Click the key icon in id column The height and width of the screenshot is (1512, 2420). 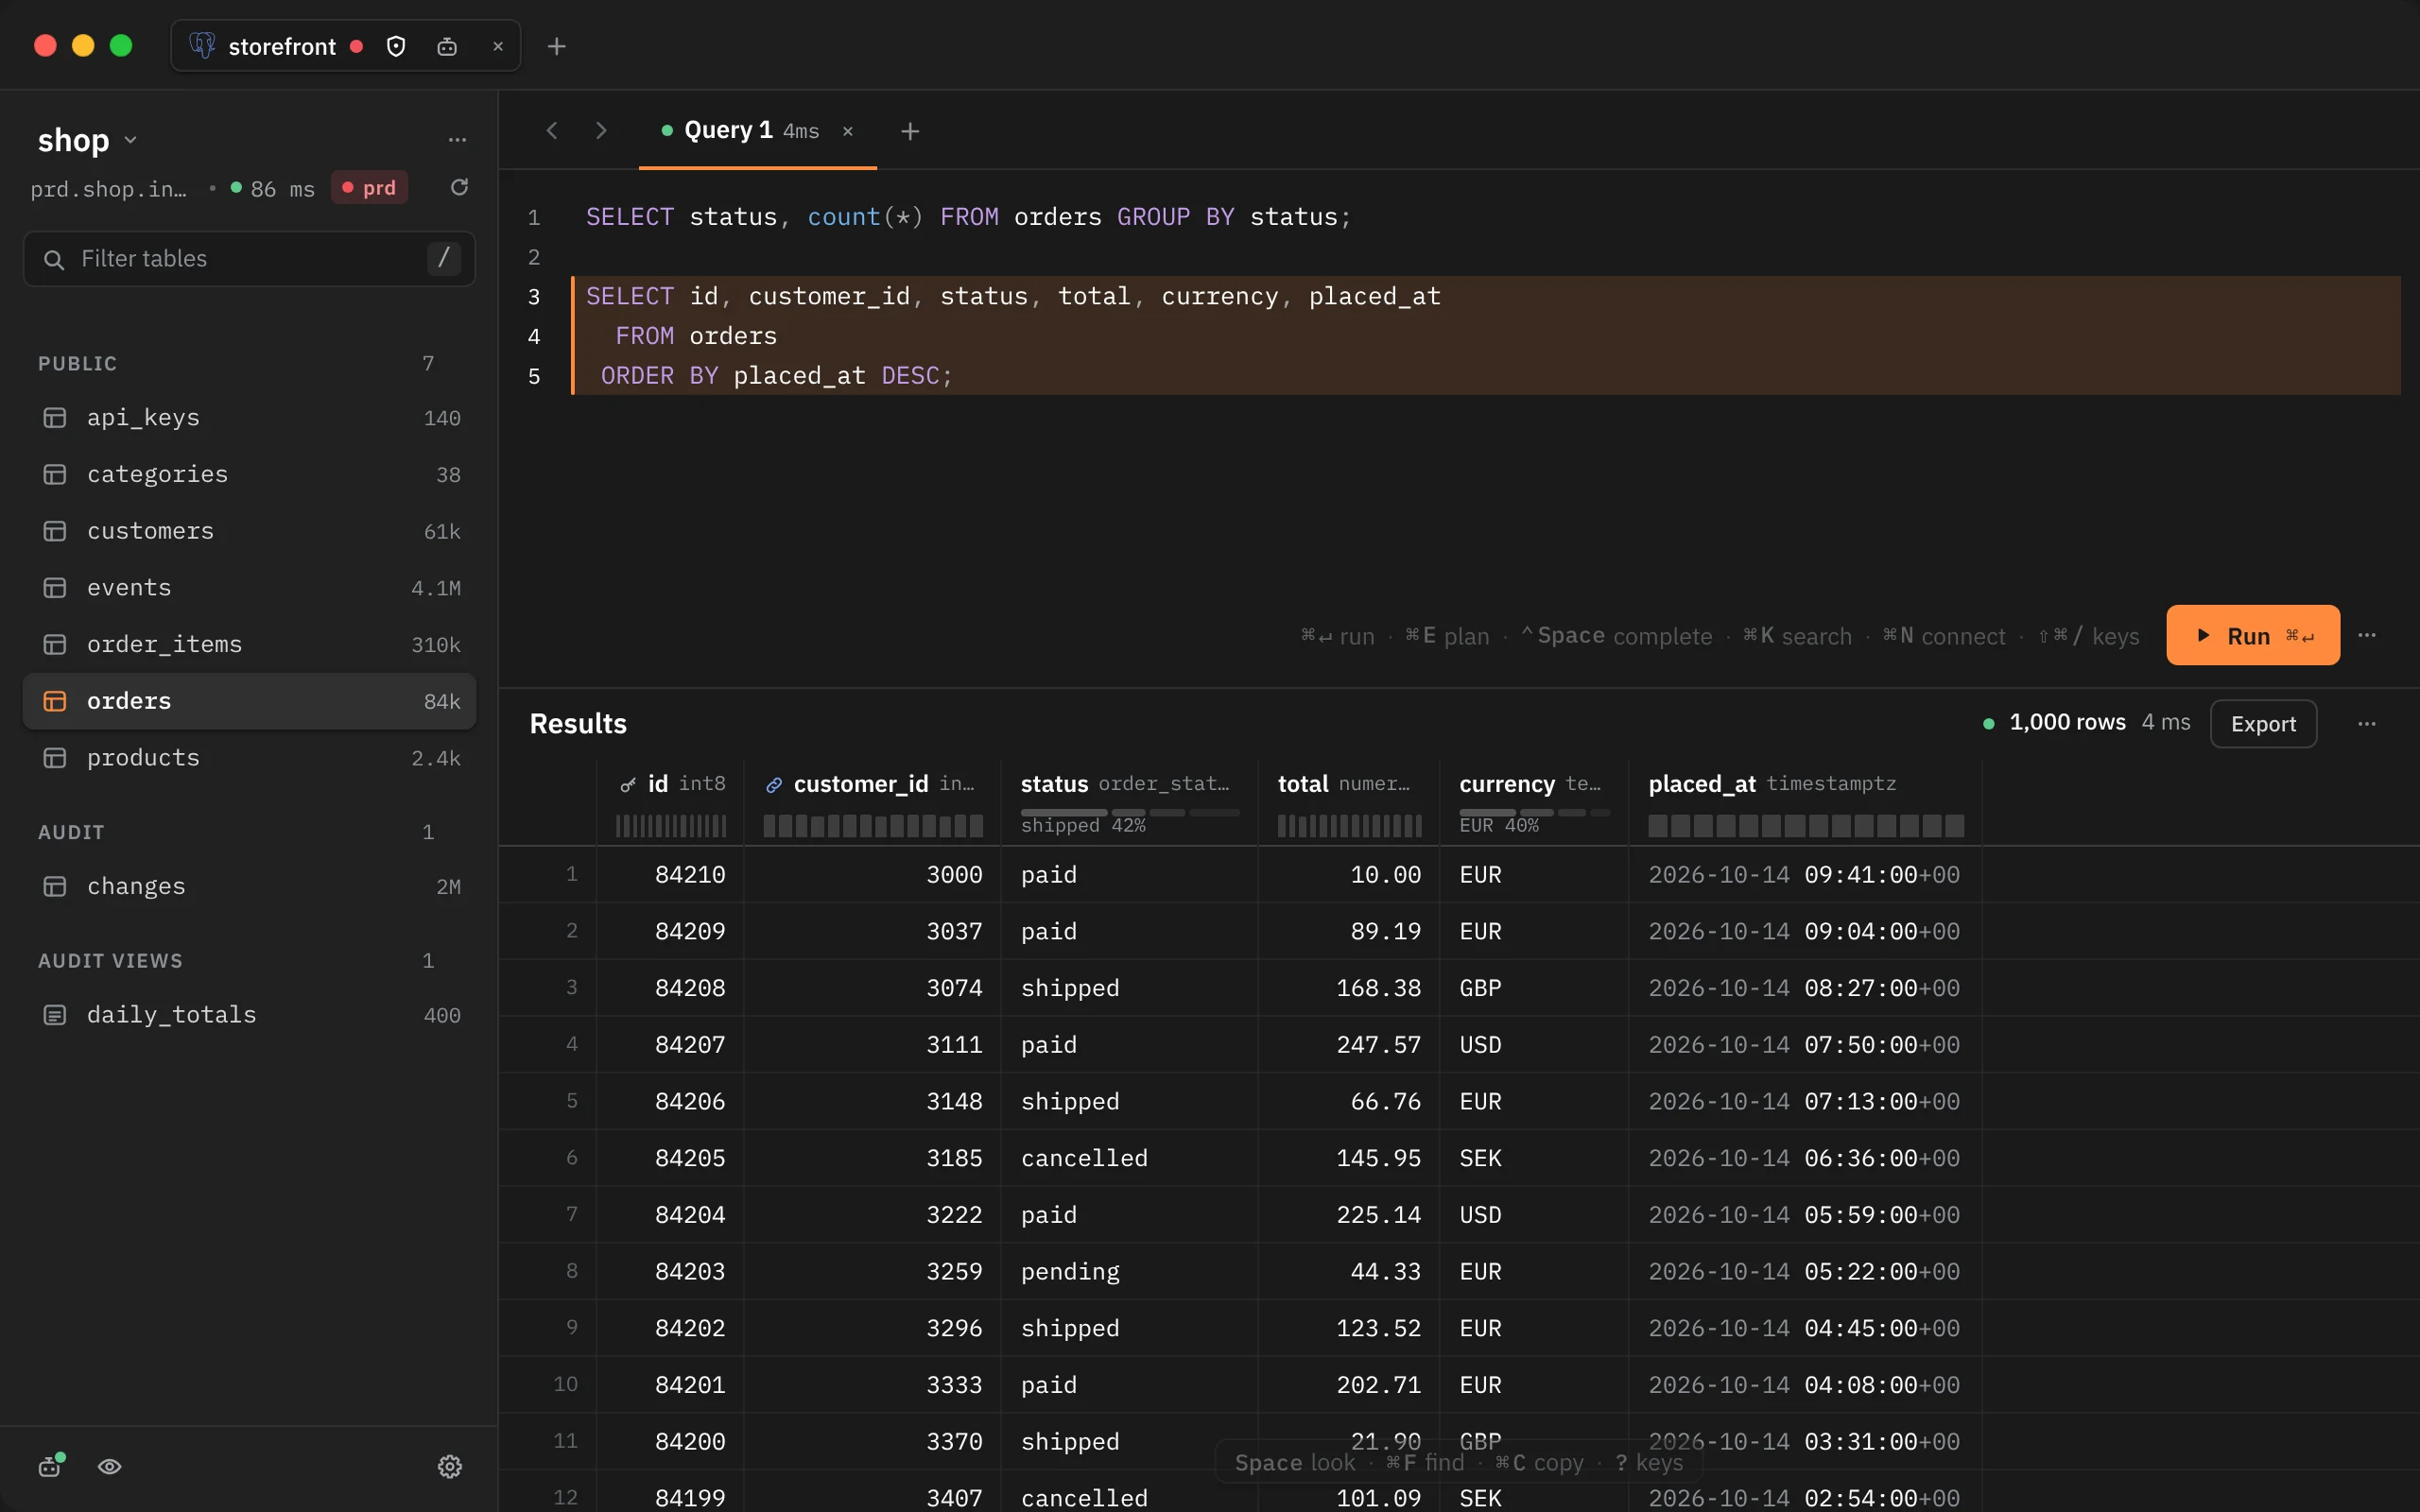click(x=628, y=785)
